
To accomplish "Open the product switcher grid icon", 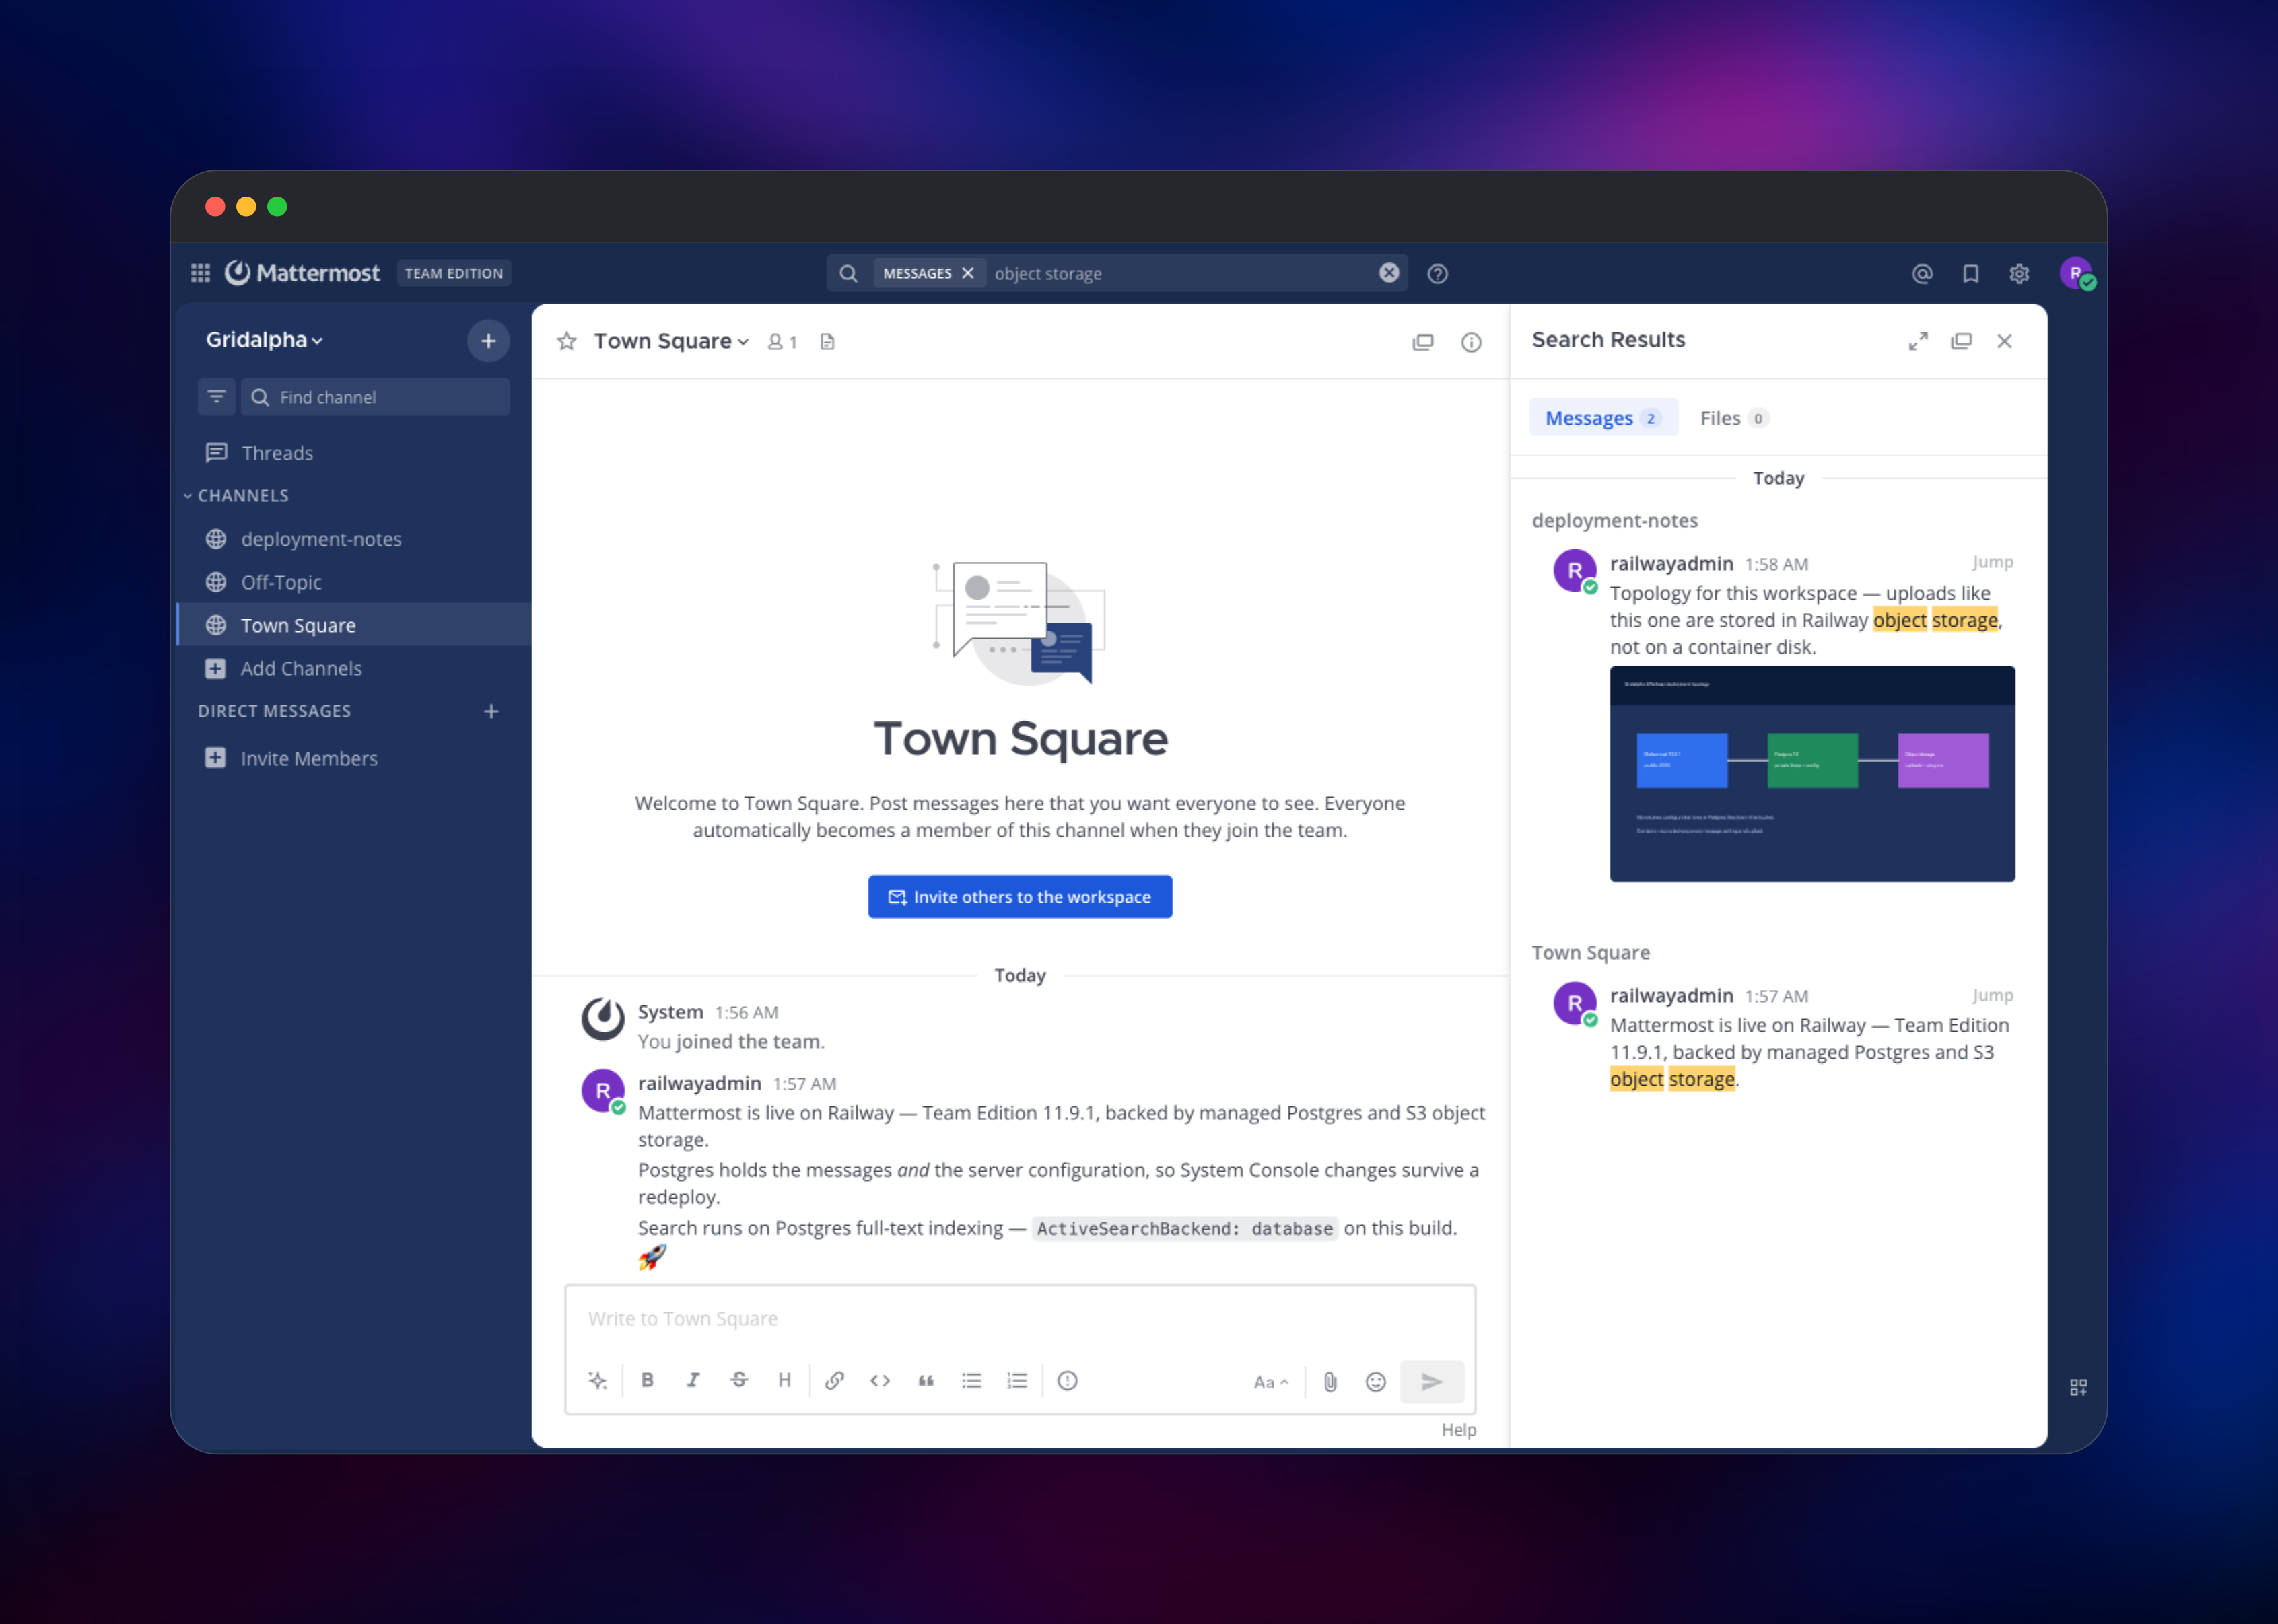I will click(x=200, y=273).
